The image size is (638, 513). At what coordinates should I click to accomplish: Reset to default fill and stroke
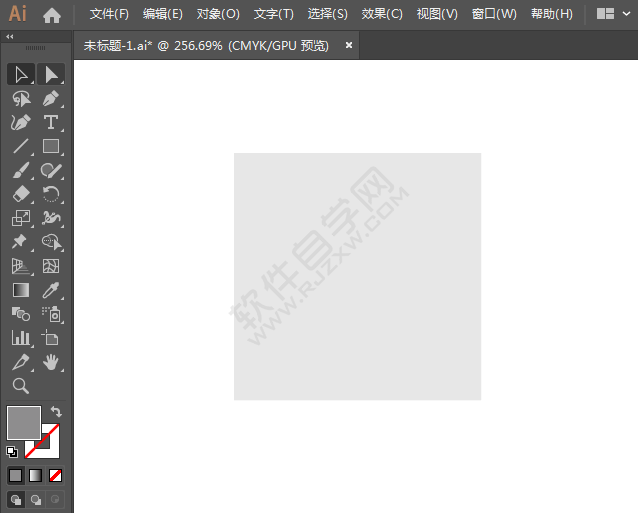pos(12,452)
